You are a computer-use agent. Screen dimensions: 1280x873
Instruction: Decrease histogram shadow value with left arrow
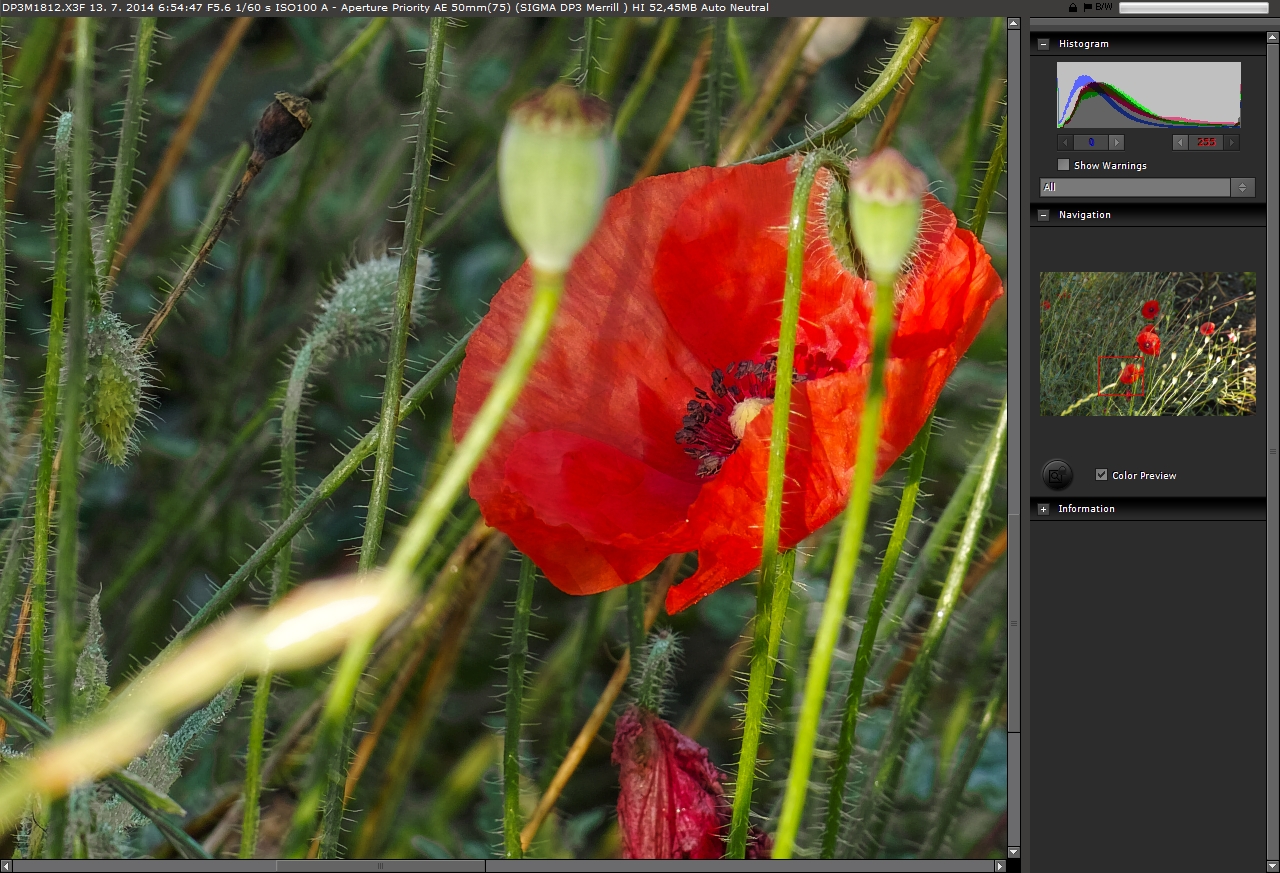1066,142
